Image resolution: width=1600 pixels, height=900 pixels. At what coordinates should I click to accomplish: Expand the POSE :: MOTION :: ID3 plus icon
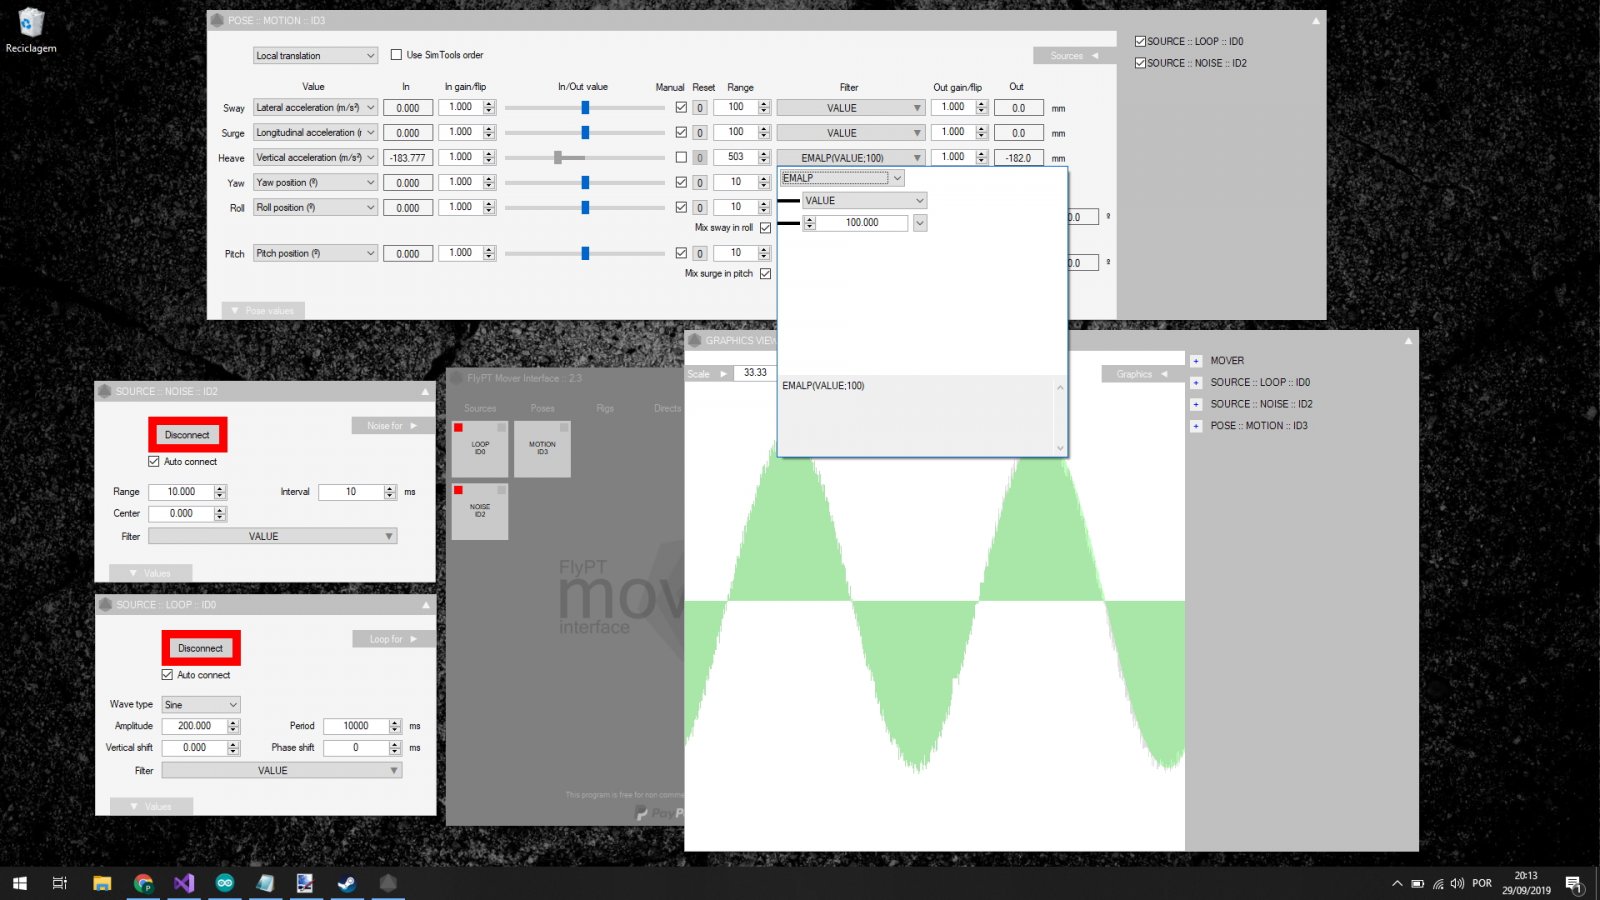[x=1196, y=426]
